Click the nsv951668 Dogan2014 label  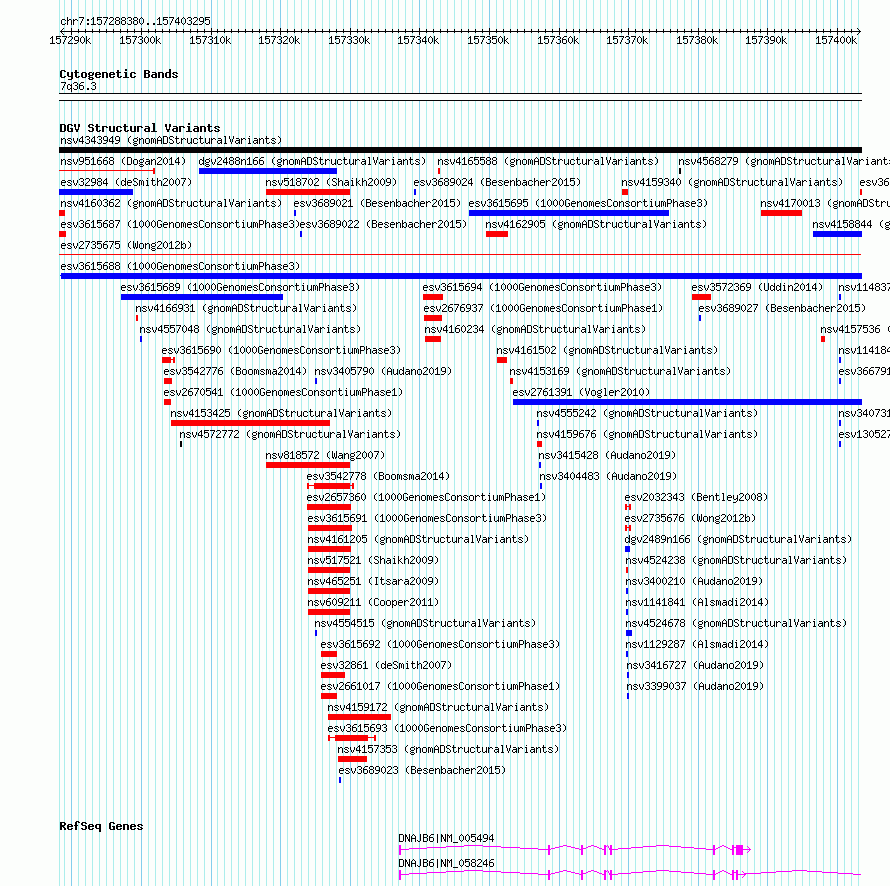123,161
